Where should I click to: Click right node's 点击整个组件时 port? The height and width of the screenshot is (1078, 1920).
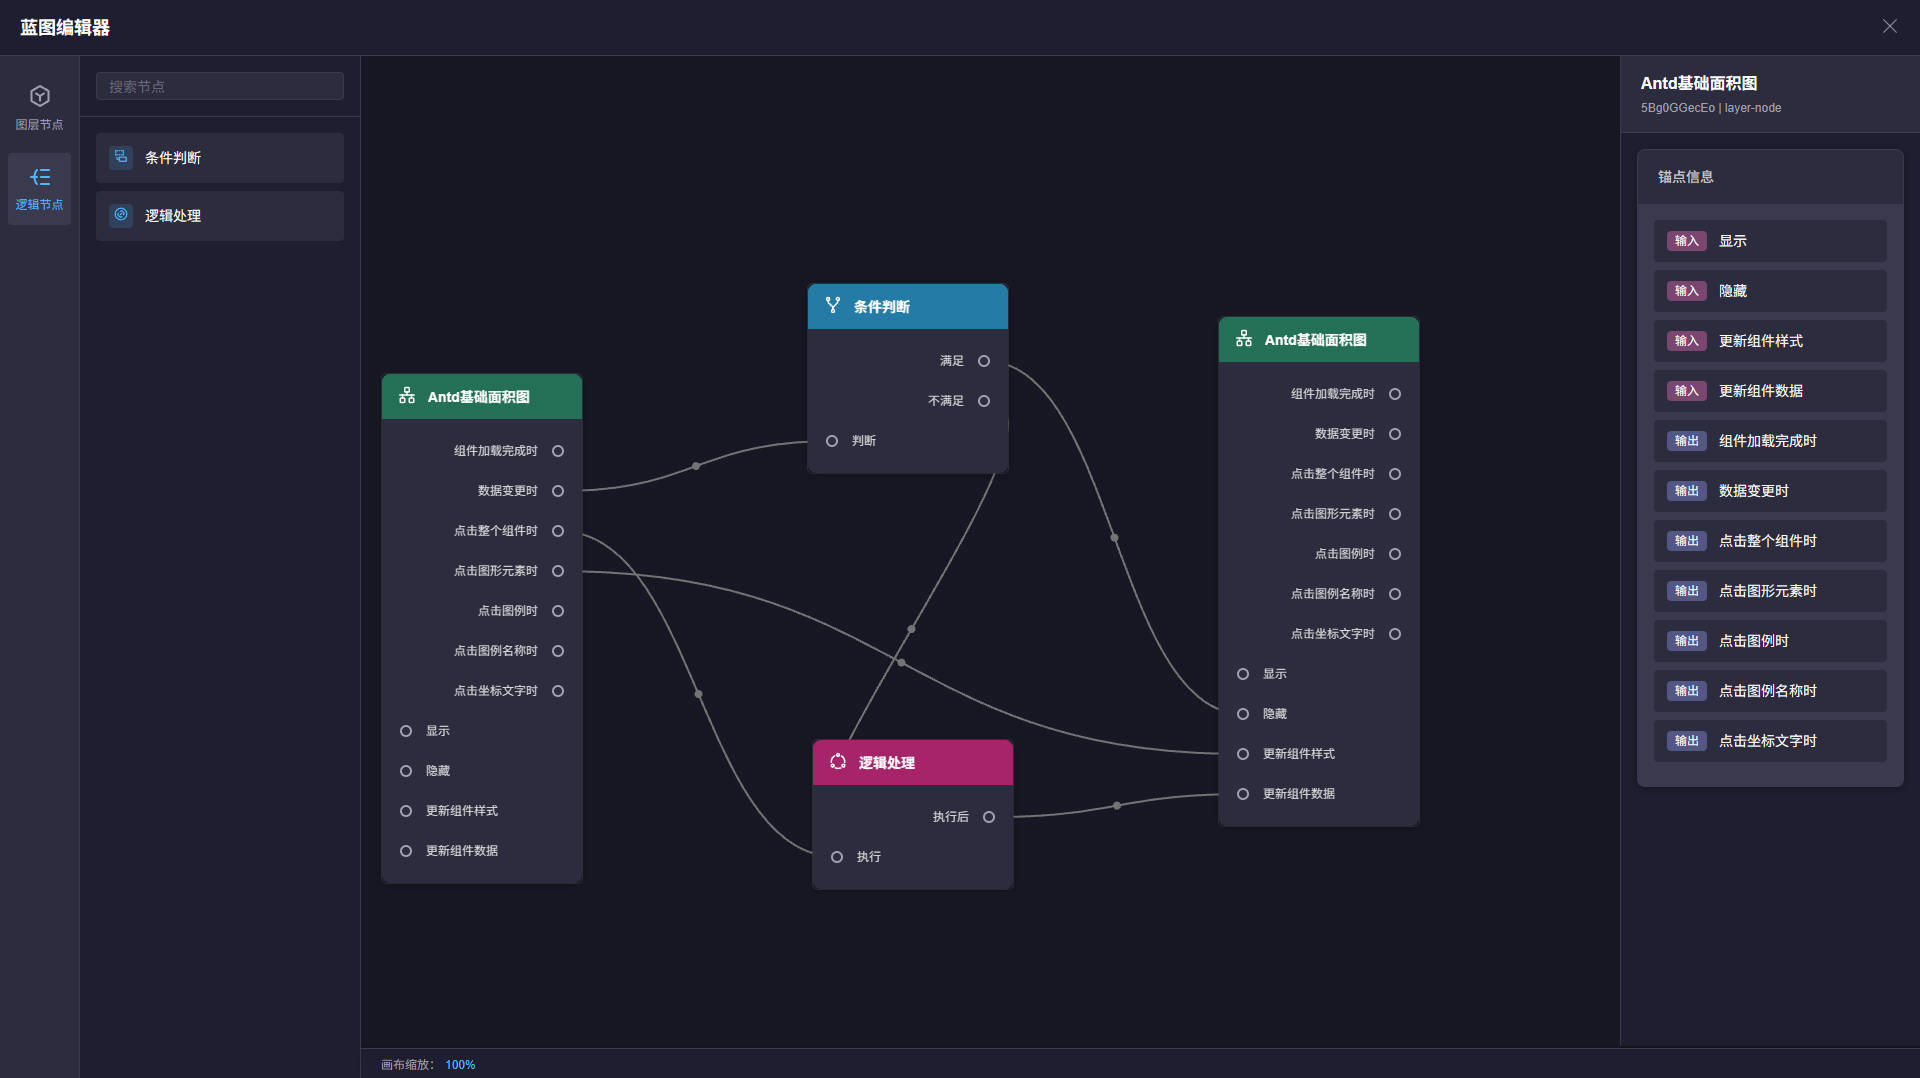pos(1395,474)
